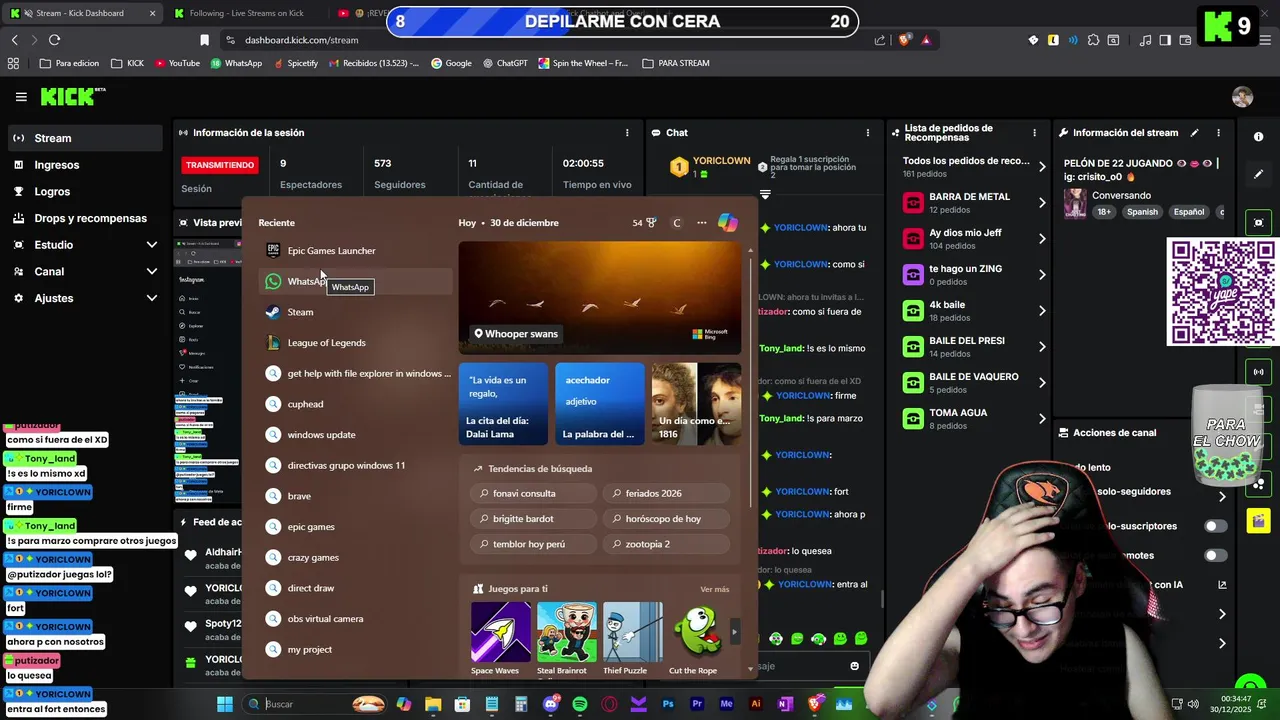Click 'Ver más' for games
The width and height of the screenshot is (1280, 720).
tap(715, 589)
